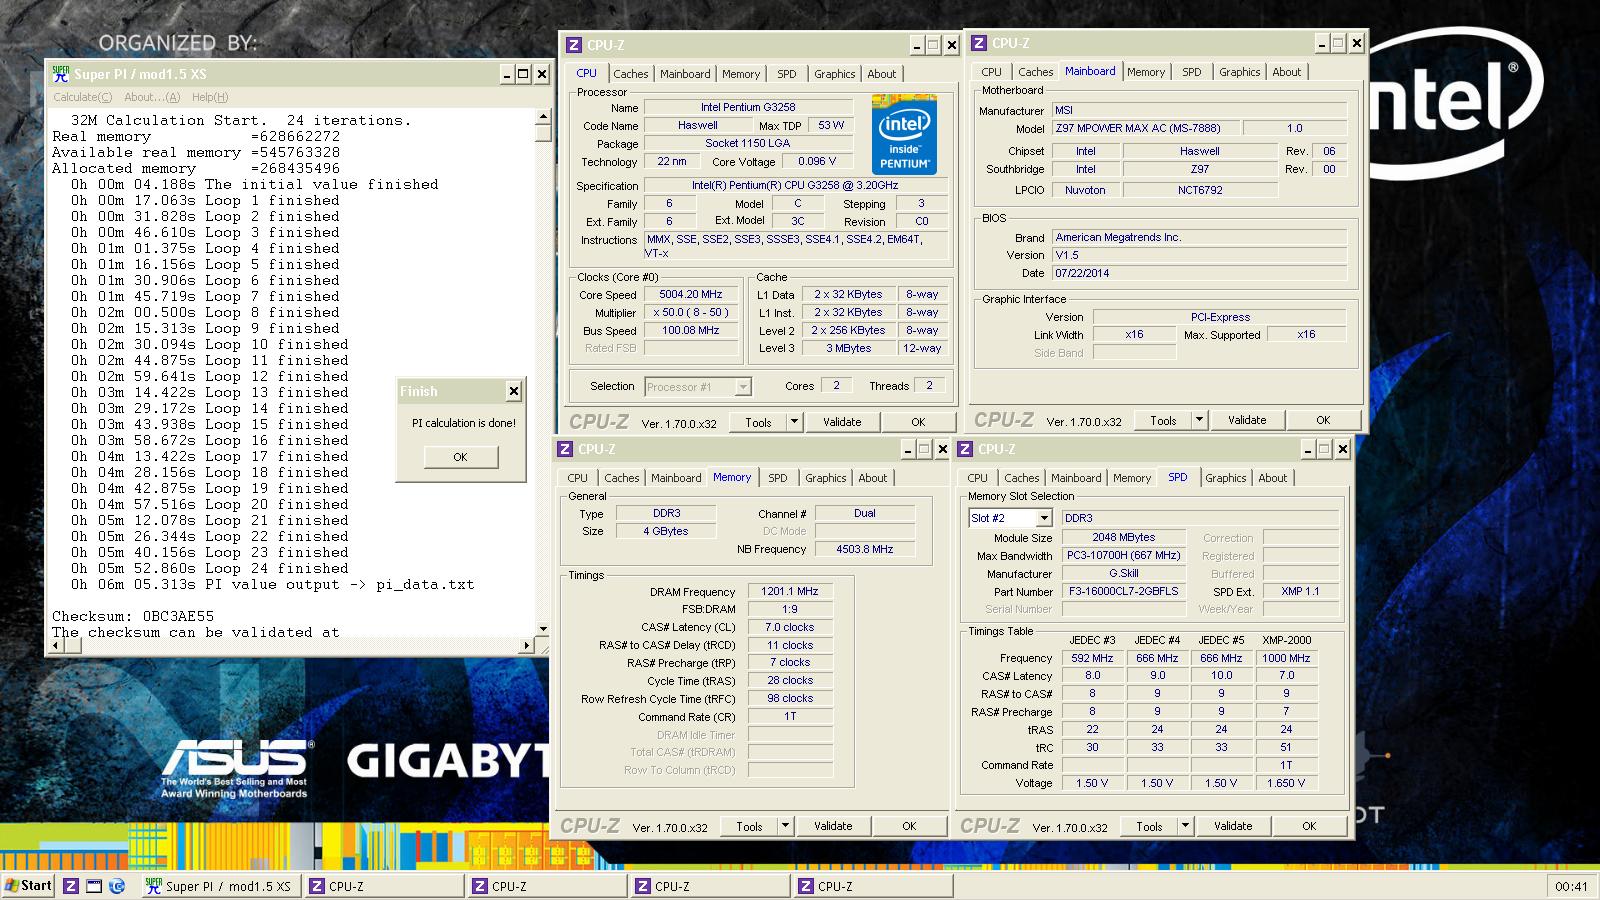This screenshot has height=900, width=1600.
Task: Click the system tray clock
Action: (1571, 886)
